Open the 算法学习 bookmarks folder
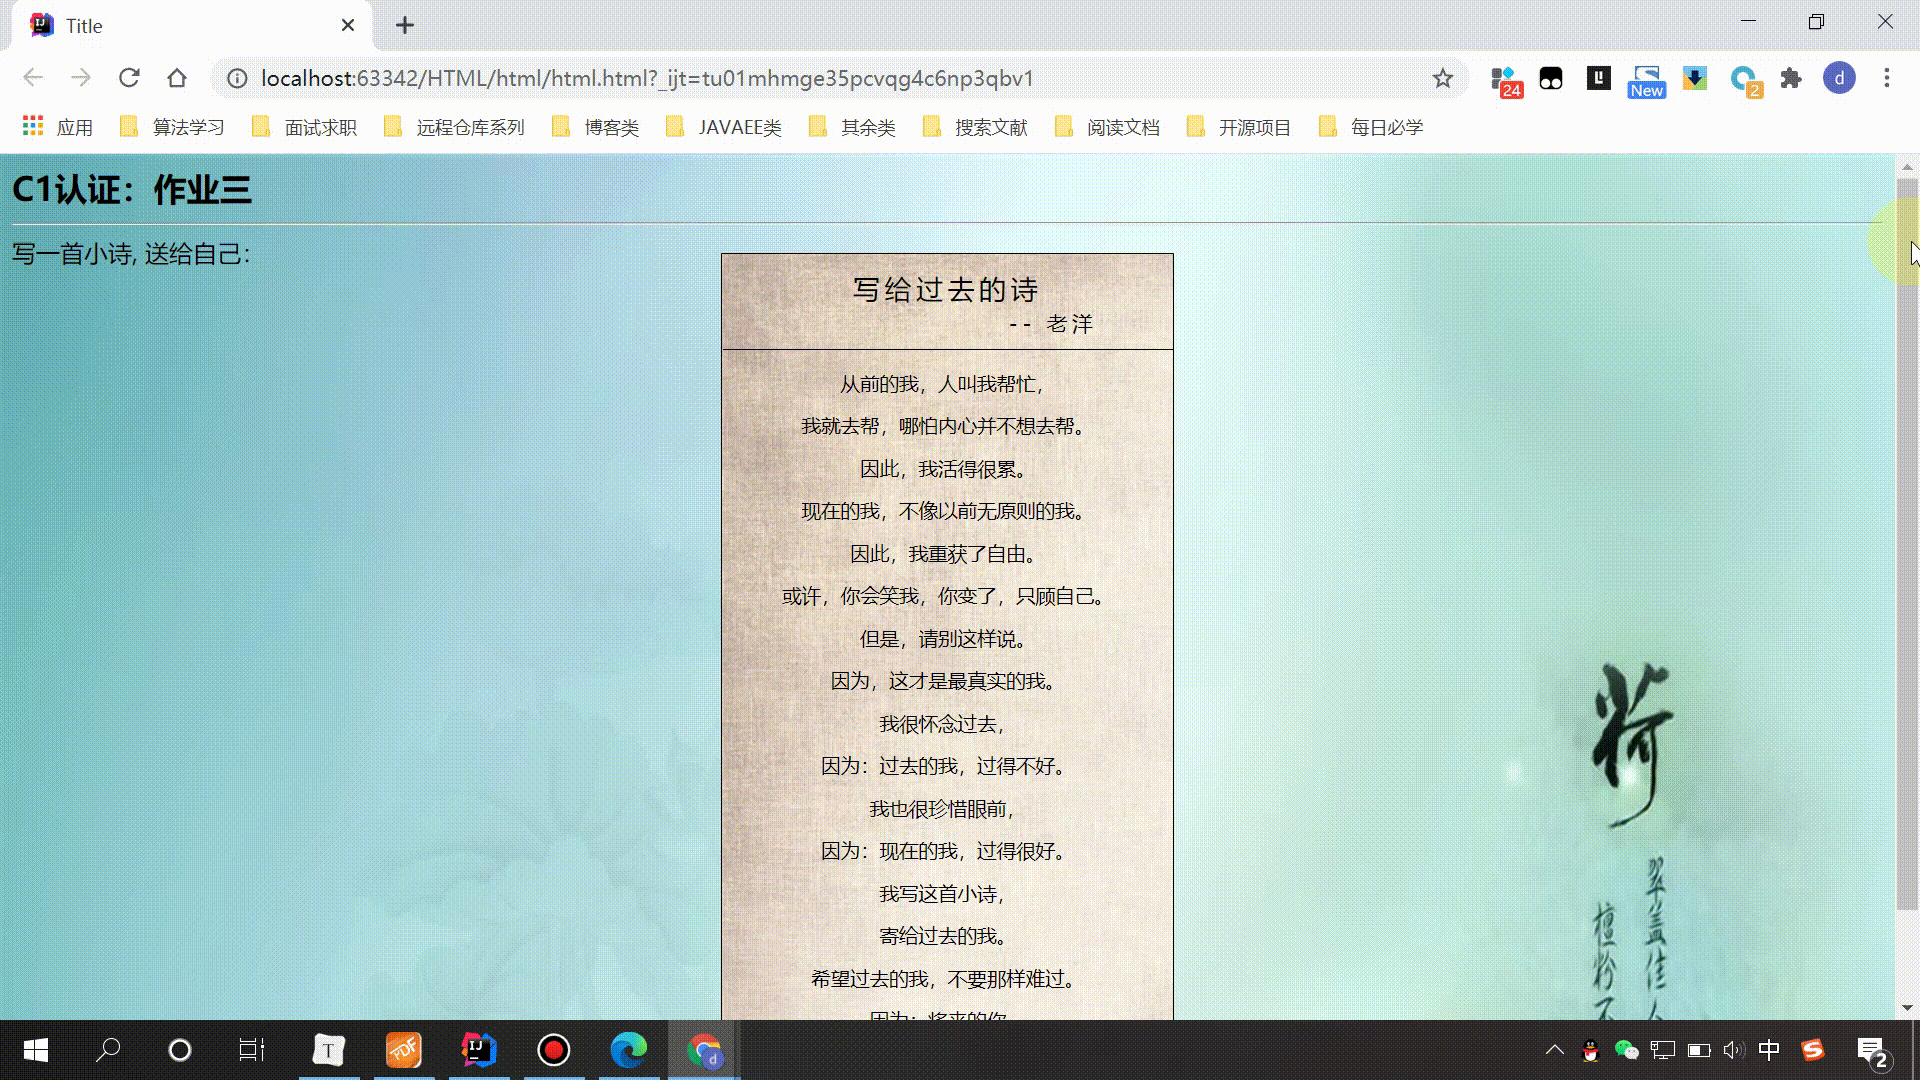The height and width of the screenshot is (1080, 1920). tap(188, 127)
